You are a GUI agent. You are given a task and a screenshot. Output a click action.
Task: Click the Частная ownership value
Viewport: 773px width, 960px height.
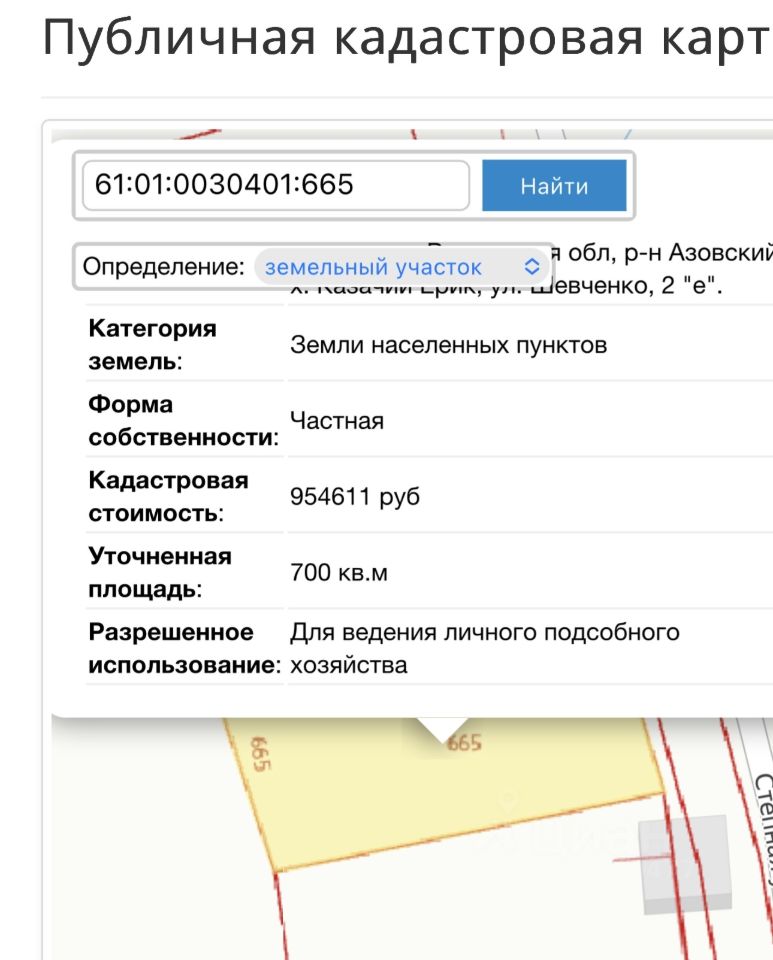coord(337,421)
